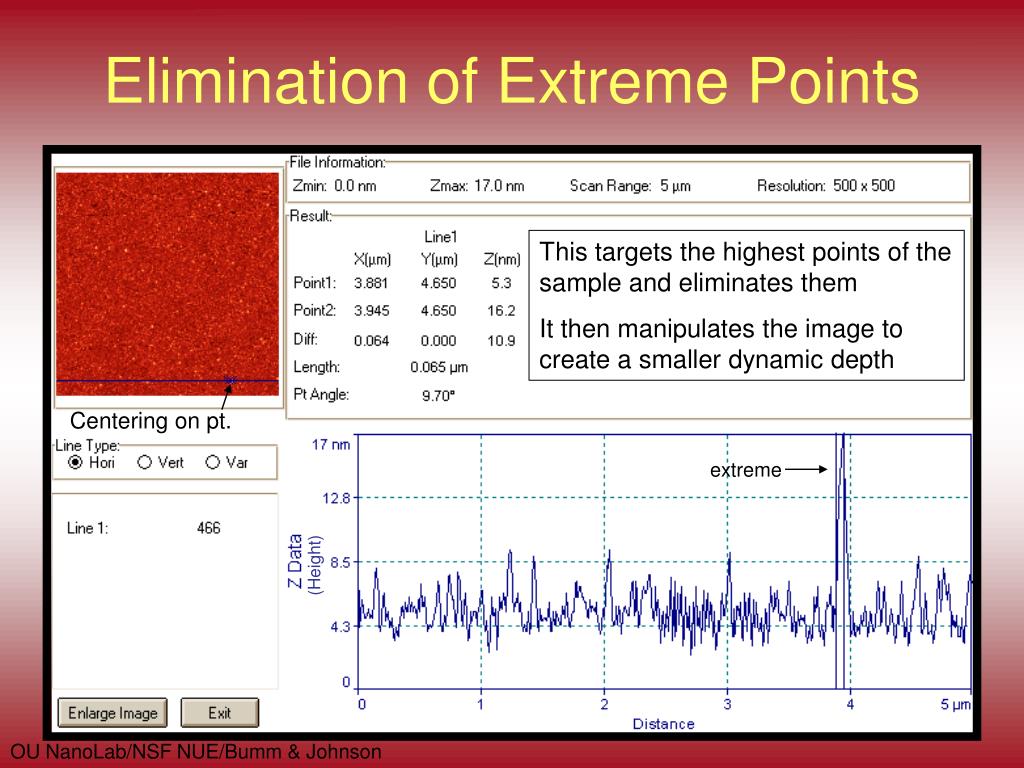
Task: Select the Hori line type radio button
Action: (x=75, y=462)
